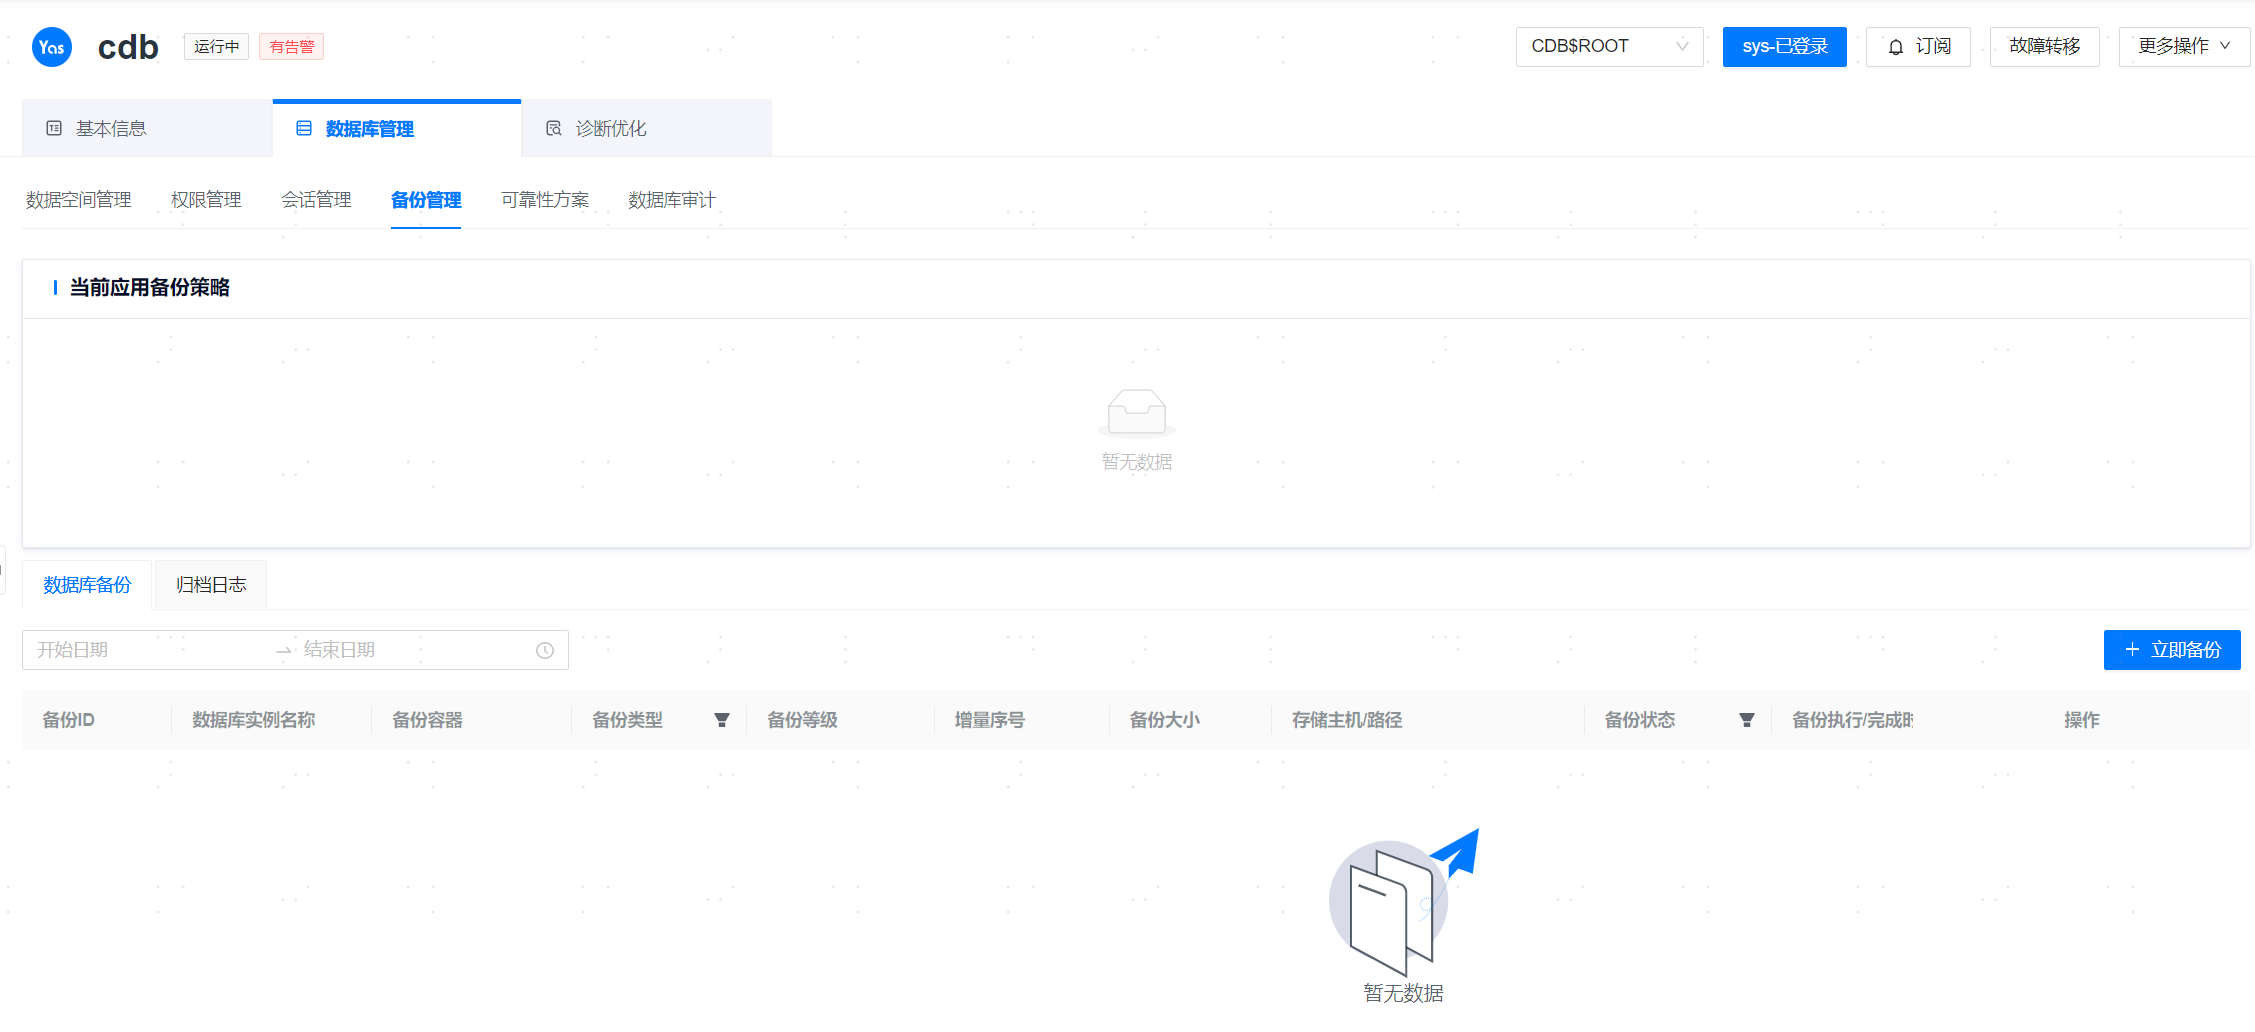
Task: Open the CDB$ROOT container dropdown
Action: pyautogui.click(x=1608, y=47)
